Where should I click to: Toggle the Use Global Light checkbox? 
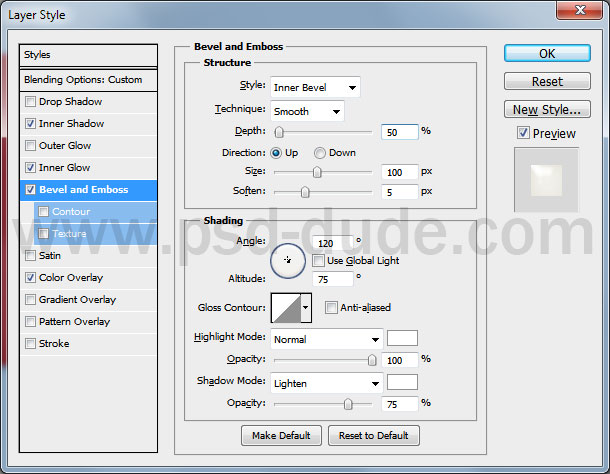click(x=318, y=260)
